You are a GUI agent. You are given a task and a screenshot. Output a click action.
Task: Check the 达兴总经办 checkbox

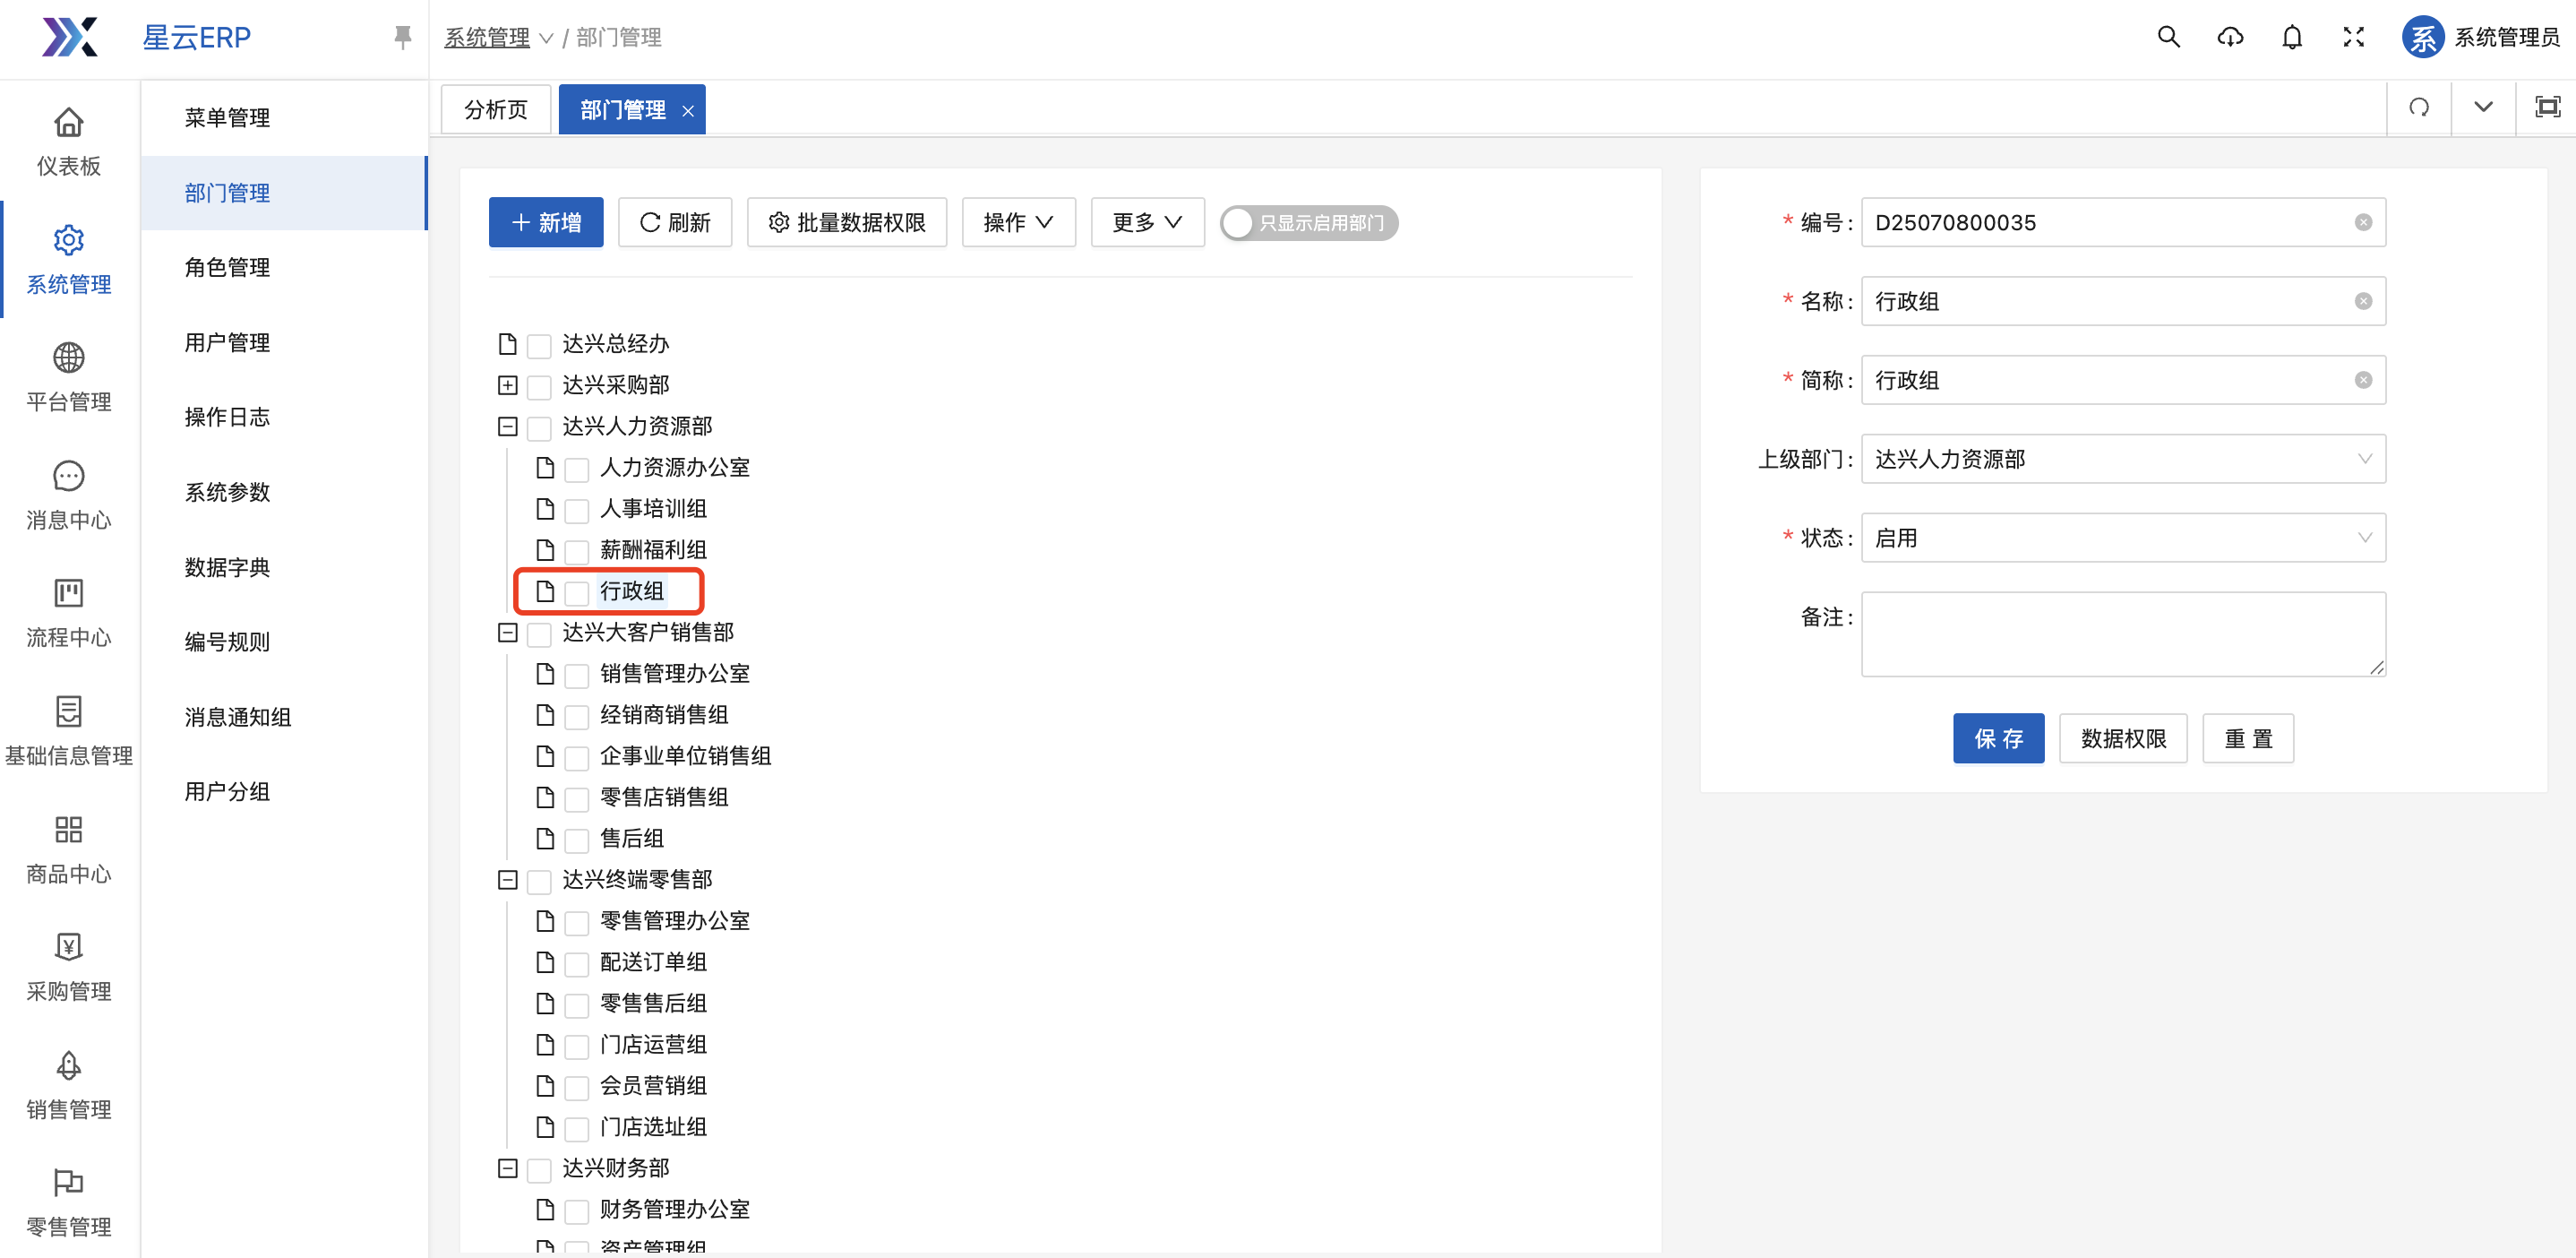pyautogui.click(x=539, y=346)
